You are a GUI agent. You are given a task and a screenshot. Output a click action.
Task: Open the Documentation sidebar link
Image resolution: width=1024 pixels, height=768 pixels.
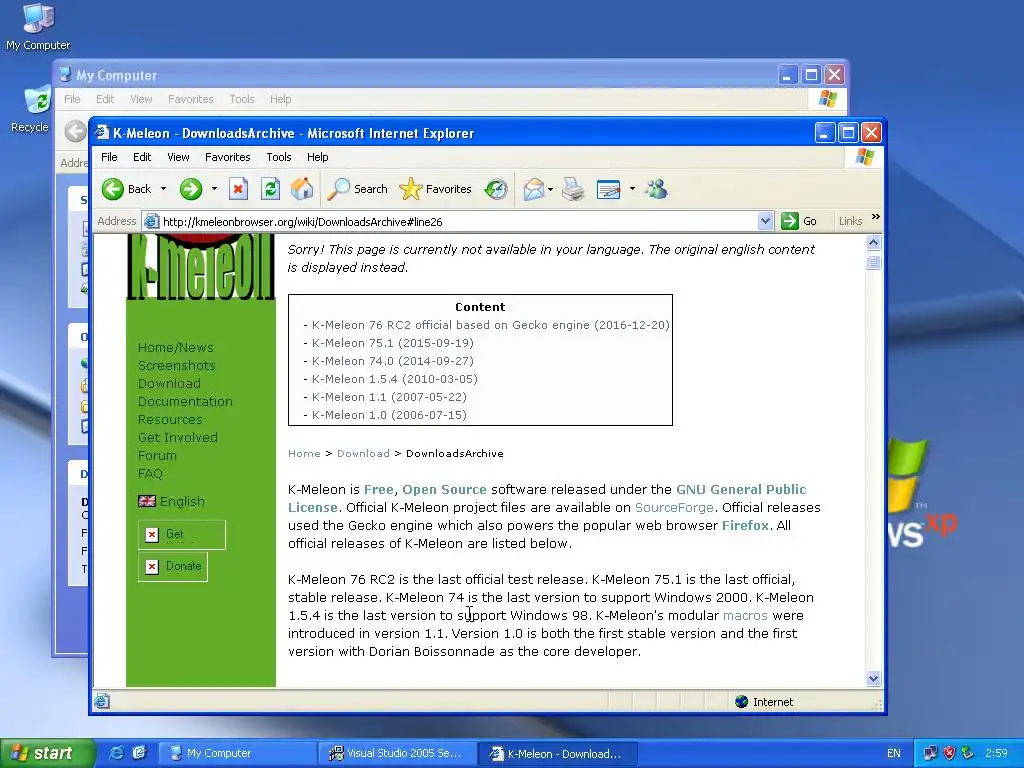pos(185,402)
